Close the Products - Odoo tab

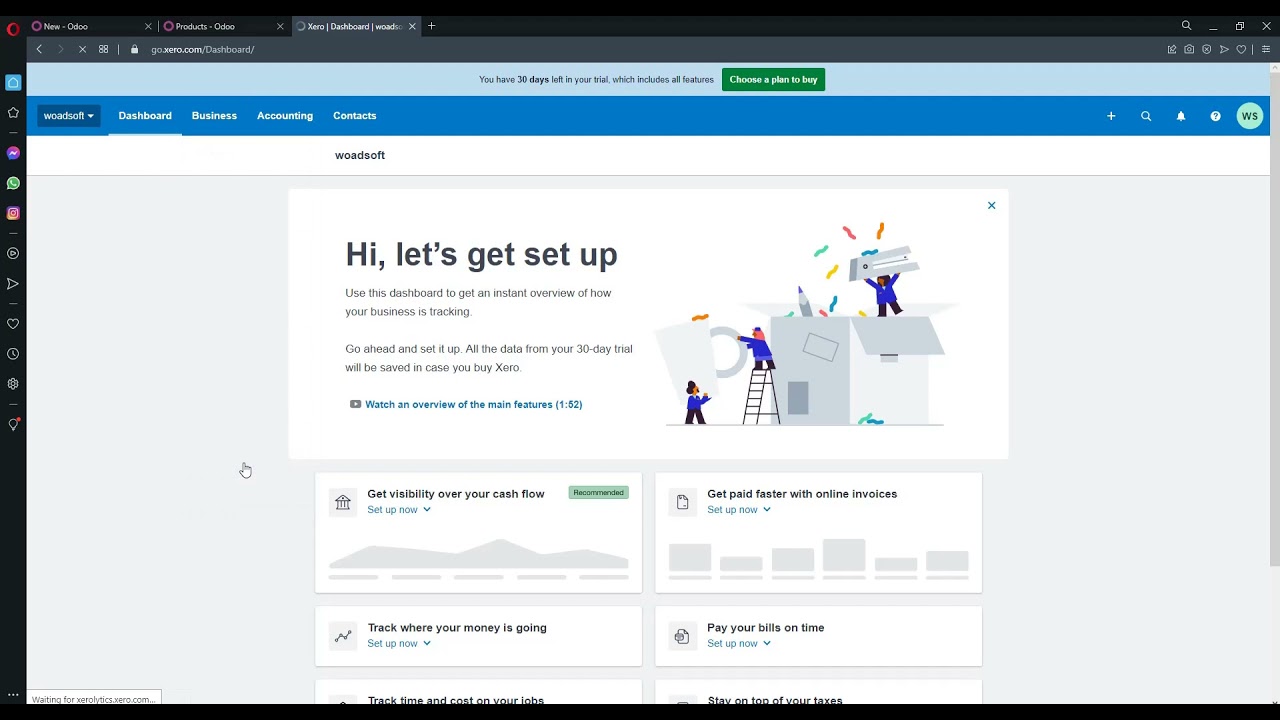point(280,26)
